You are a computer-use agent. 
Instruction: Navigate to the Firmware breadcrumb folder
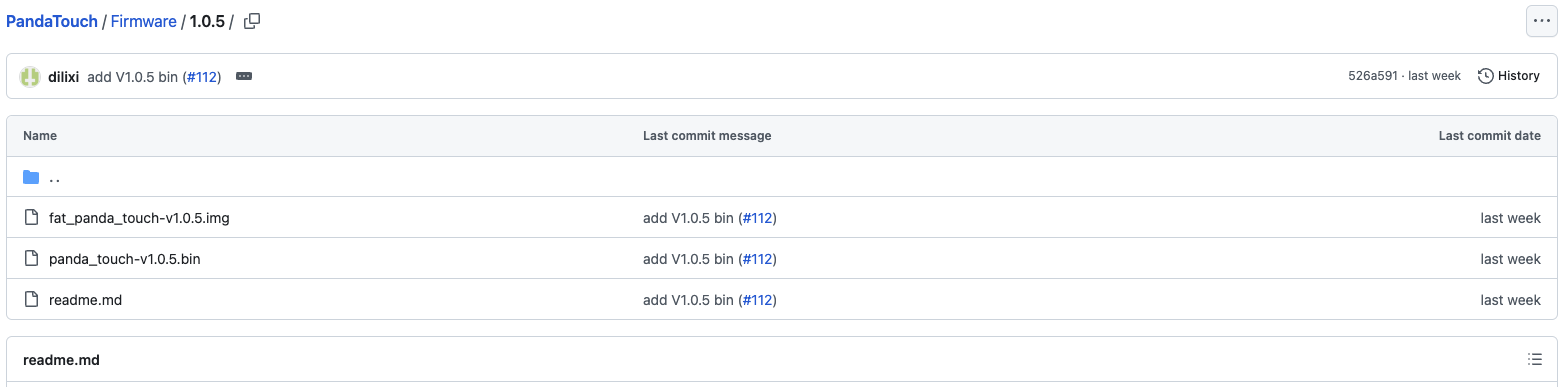pos(144,21)
